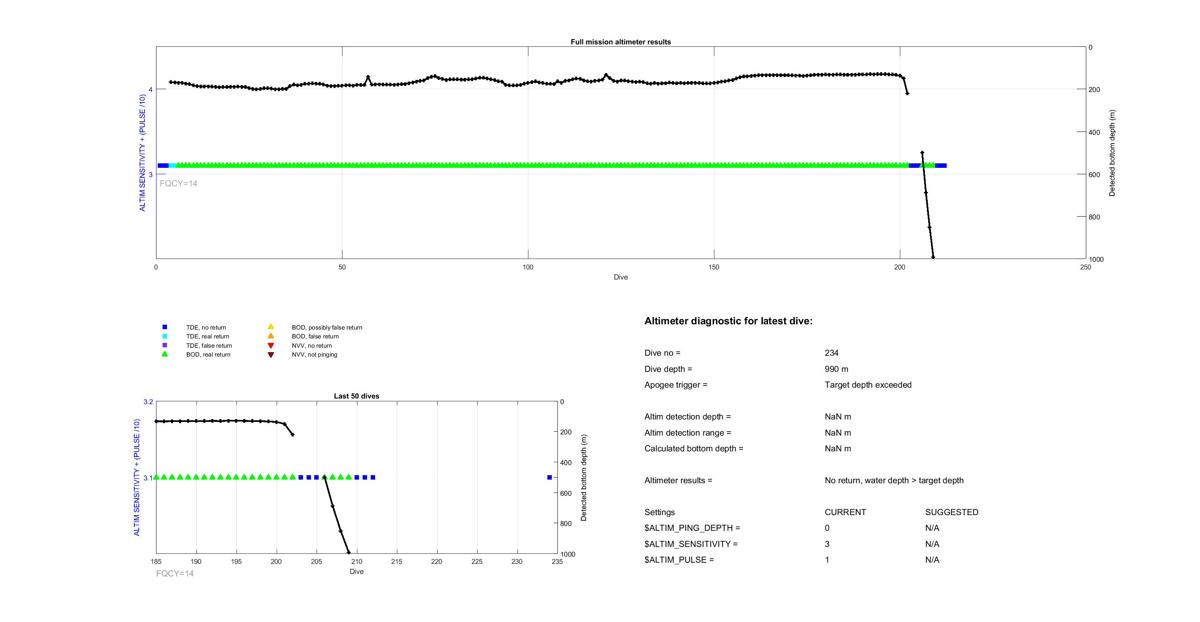Click the dark blue square legend marker for TDE no return

pyautogui.click(x=164, y=327)
